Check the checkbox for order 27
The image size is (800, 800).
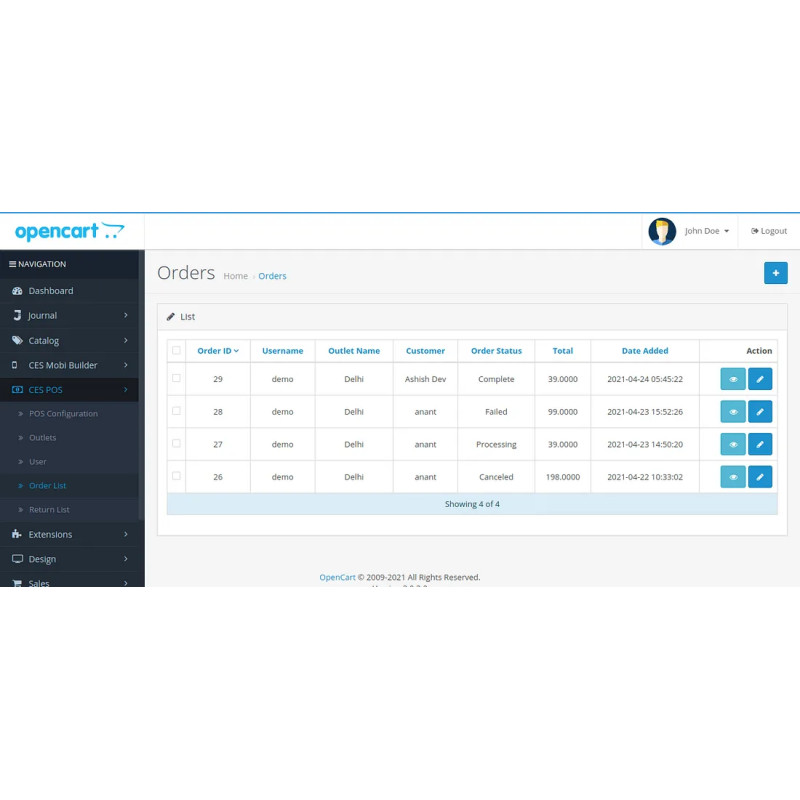click(176, 444)
